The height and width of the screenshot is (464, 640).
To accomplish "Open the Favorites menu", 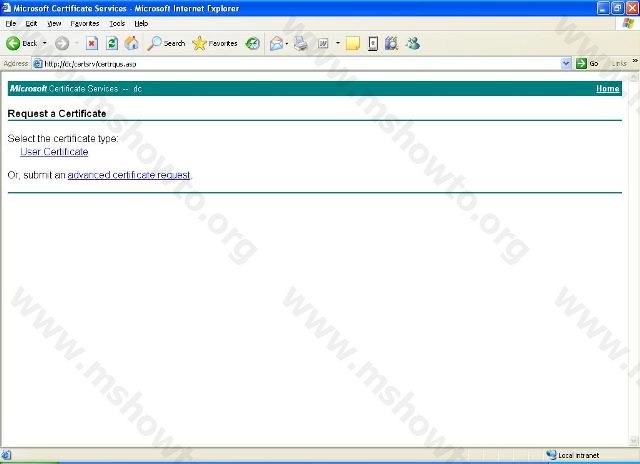I will (84, 22).
